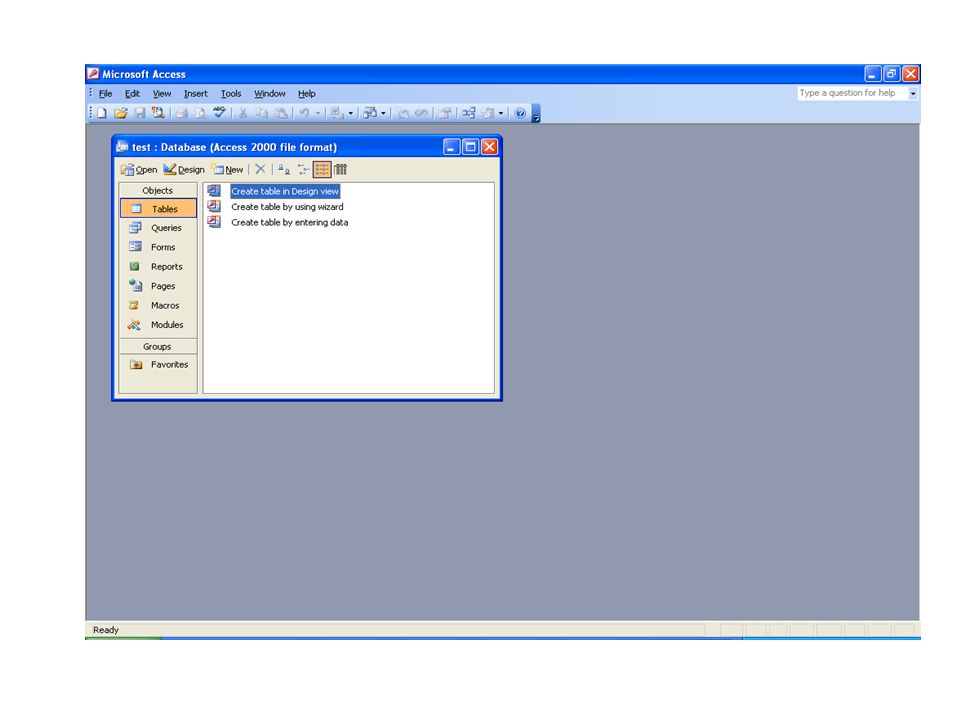Expand the OfficeLinks dropdown arrow

click(351, 113)
